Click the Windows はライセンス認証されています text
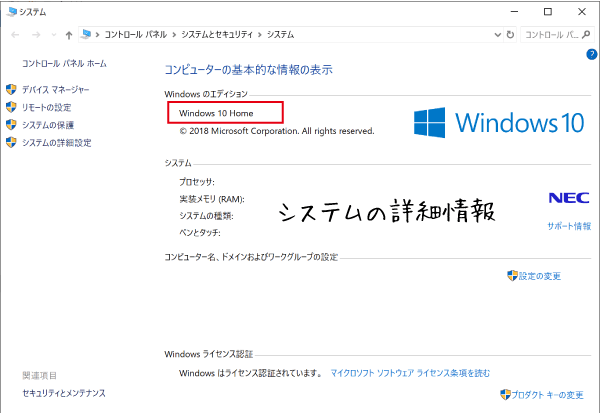The height and width of the screenshot is (413, 600). point(251,373)
